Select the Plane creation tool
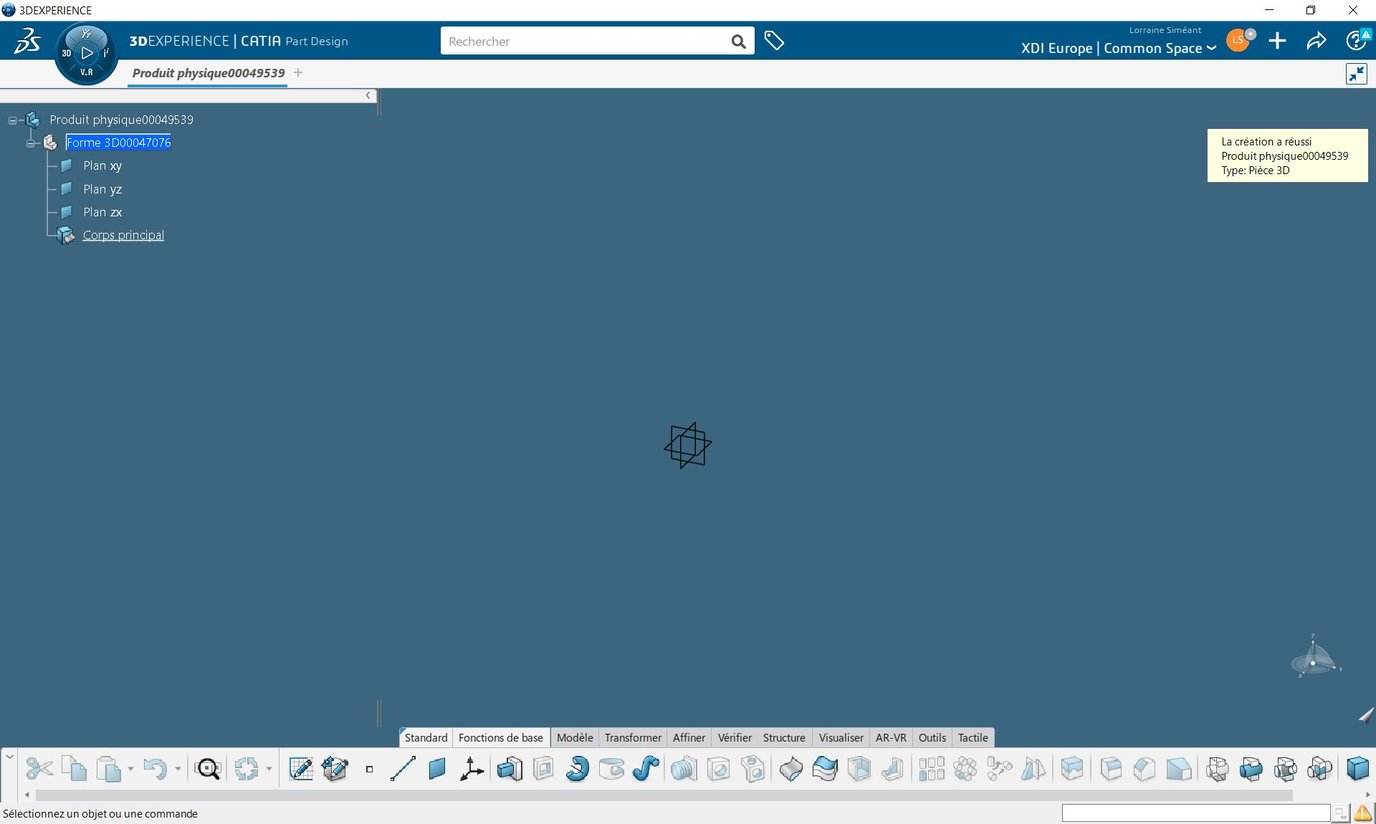The height and width of the screenshot is (824, 1376). [437, 769]
